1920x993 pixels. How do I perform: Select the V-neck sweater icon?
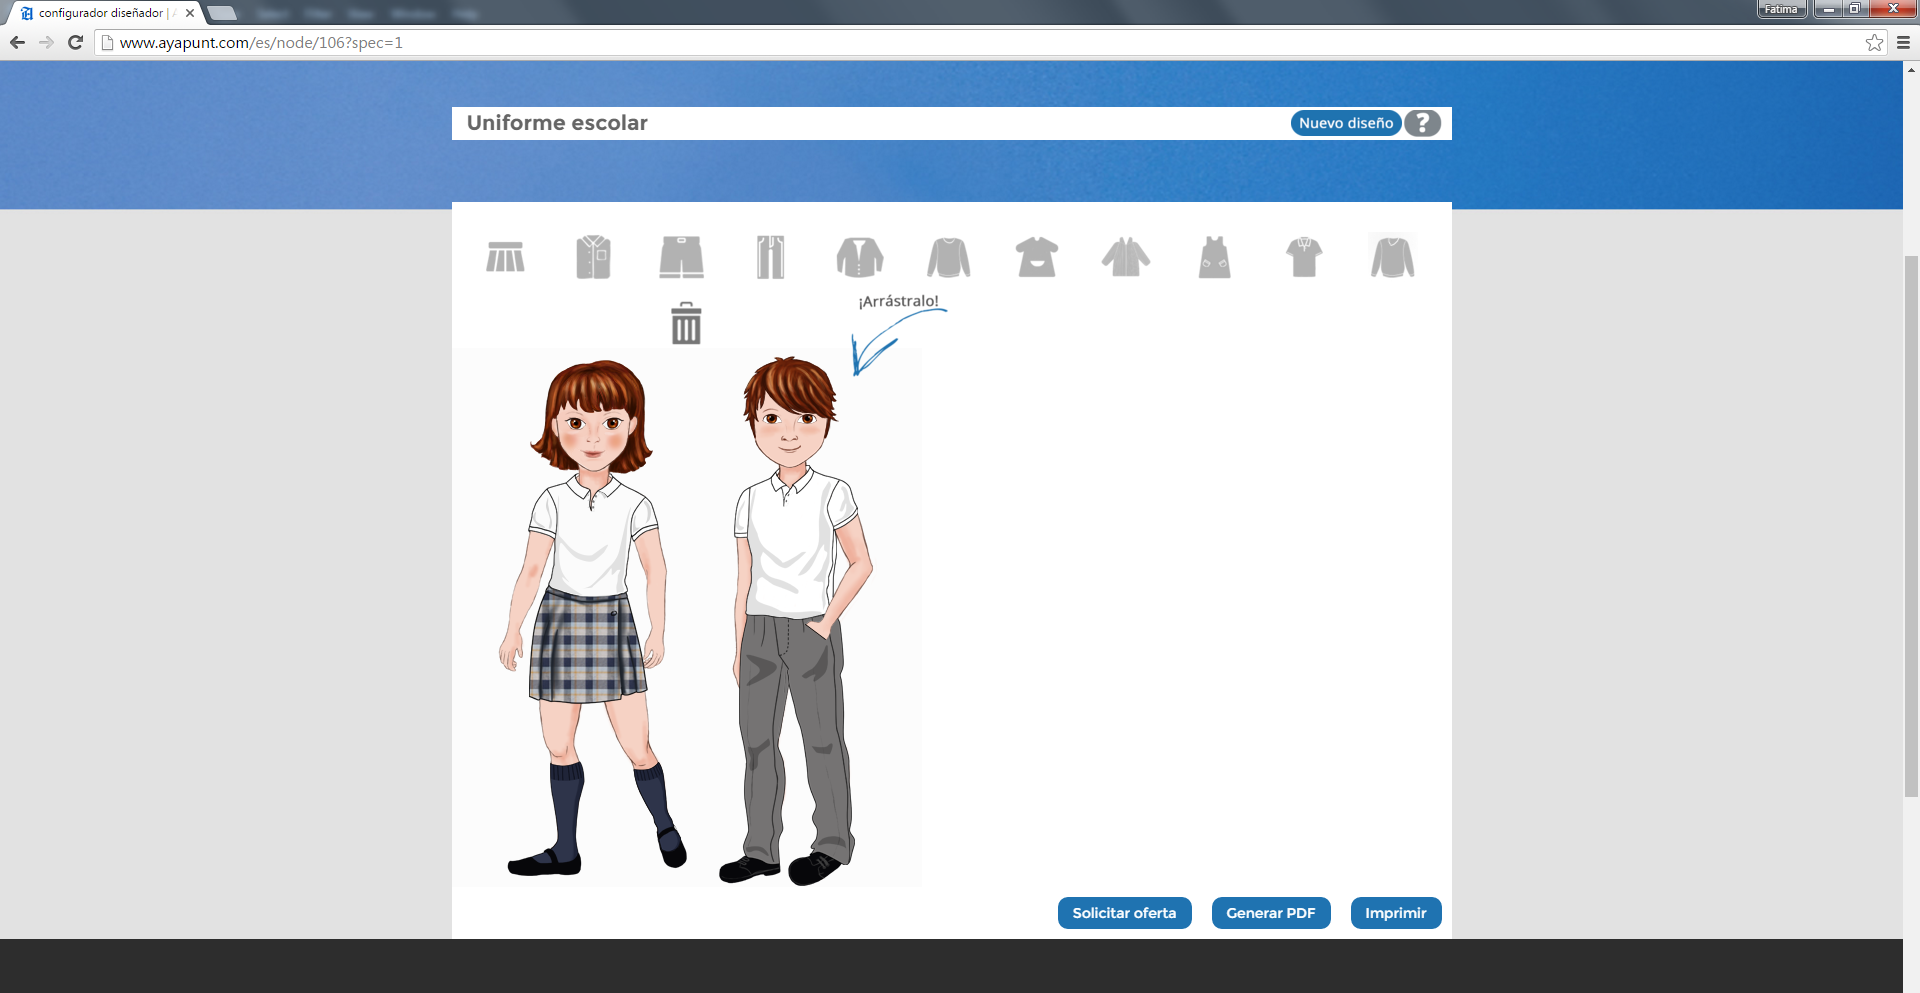[1392, 257]
